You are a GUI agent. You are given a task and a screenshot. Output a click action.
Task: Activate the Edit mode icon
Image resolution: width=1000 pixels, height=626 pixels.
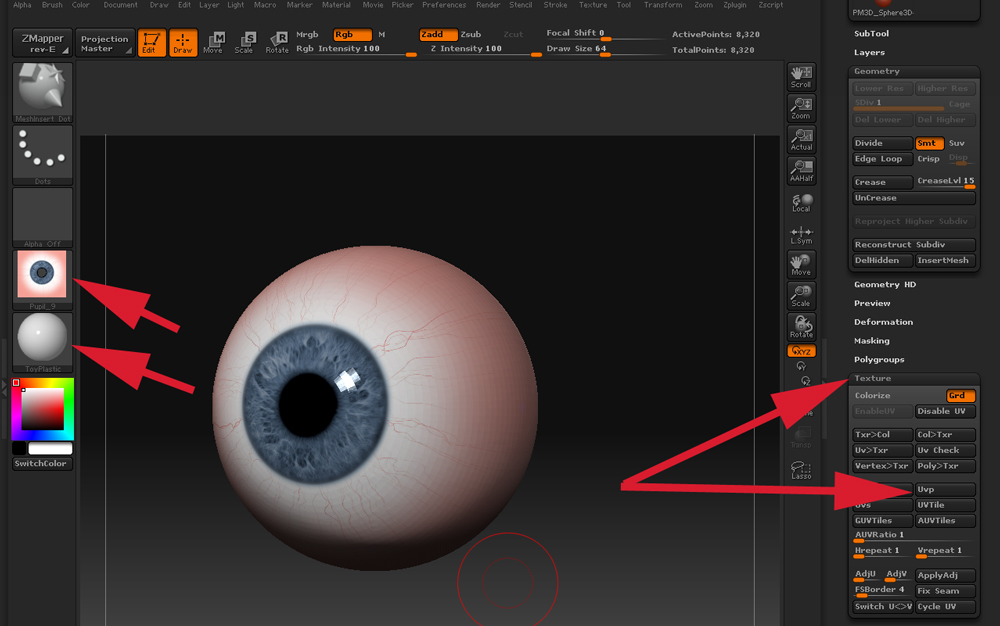click(x=152, y=42)
